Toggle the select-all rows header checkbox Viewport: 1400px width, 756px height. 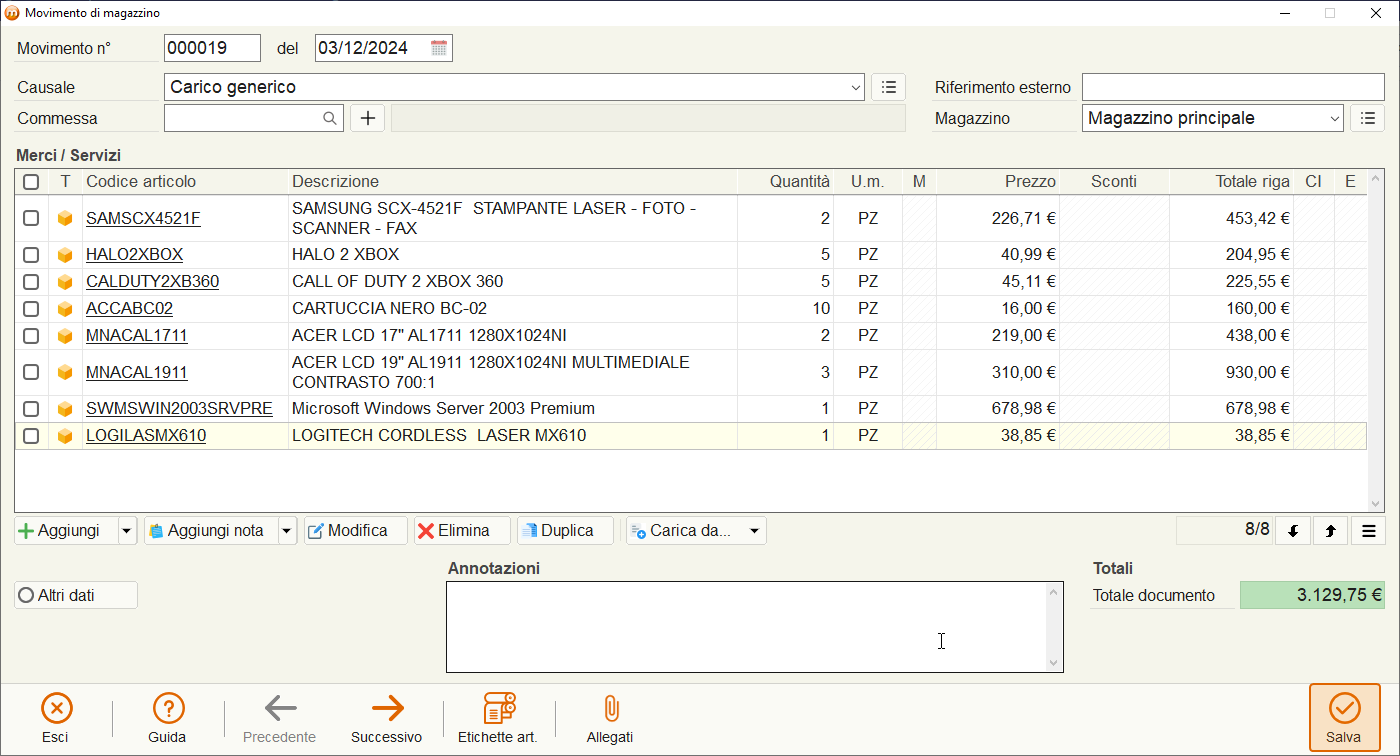pos(31,182)
